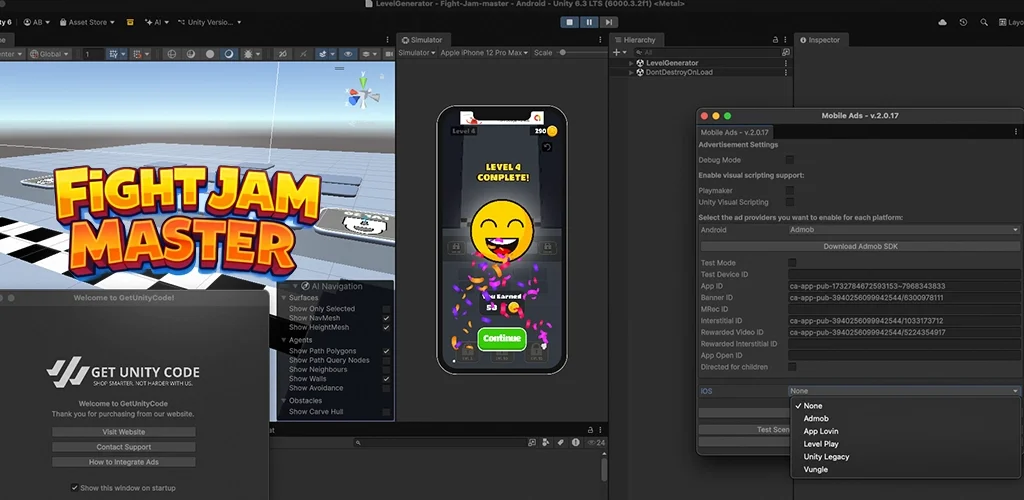Viewport: 1024px width, 500px height.
Task: Open the iOS ad provider dropdown
Action: (x=904, y=391)
